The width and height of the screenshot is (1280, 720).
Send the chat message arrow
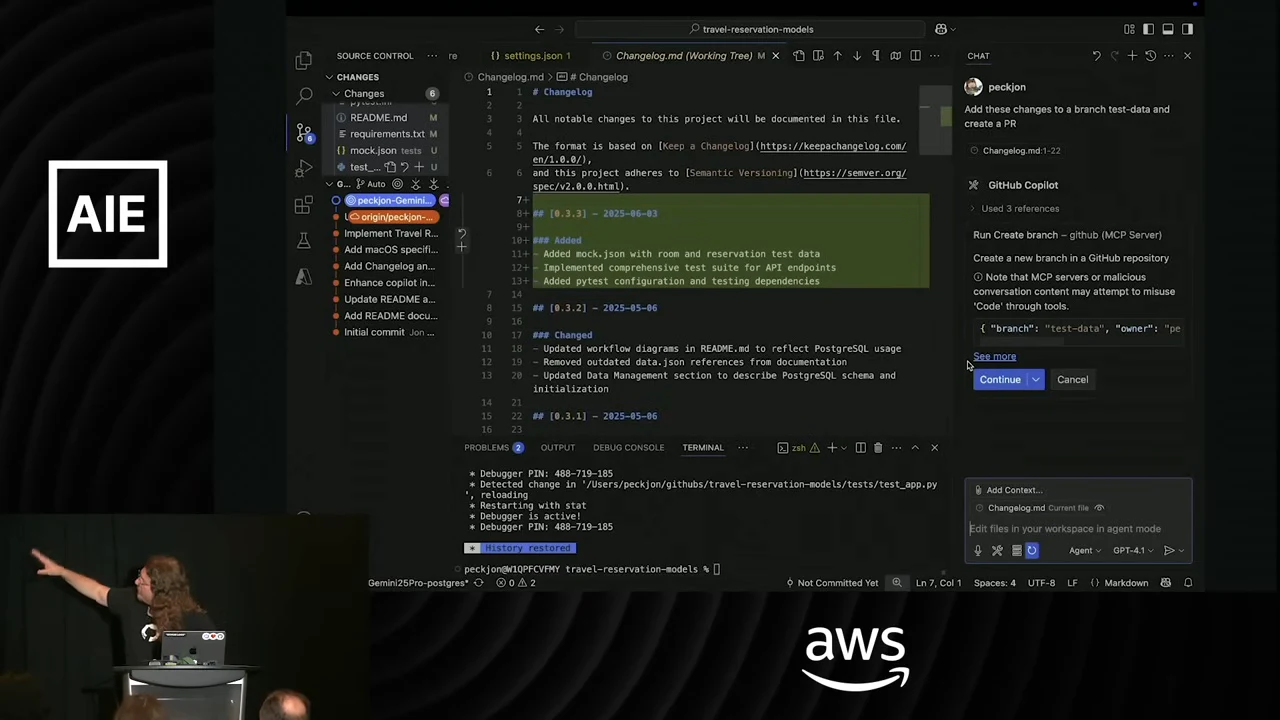(x=1169, y=551)
